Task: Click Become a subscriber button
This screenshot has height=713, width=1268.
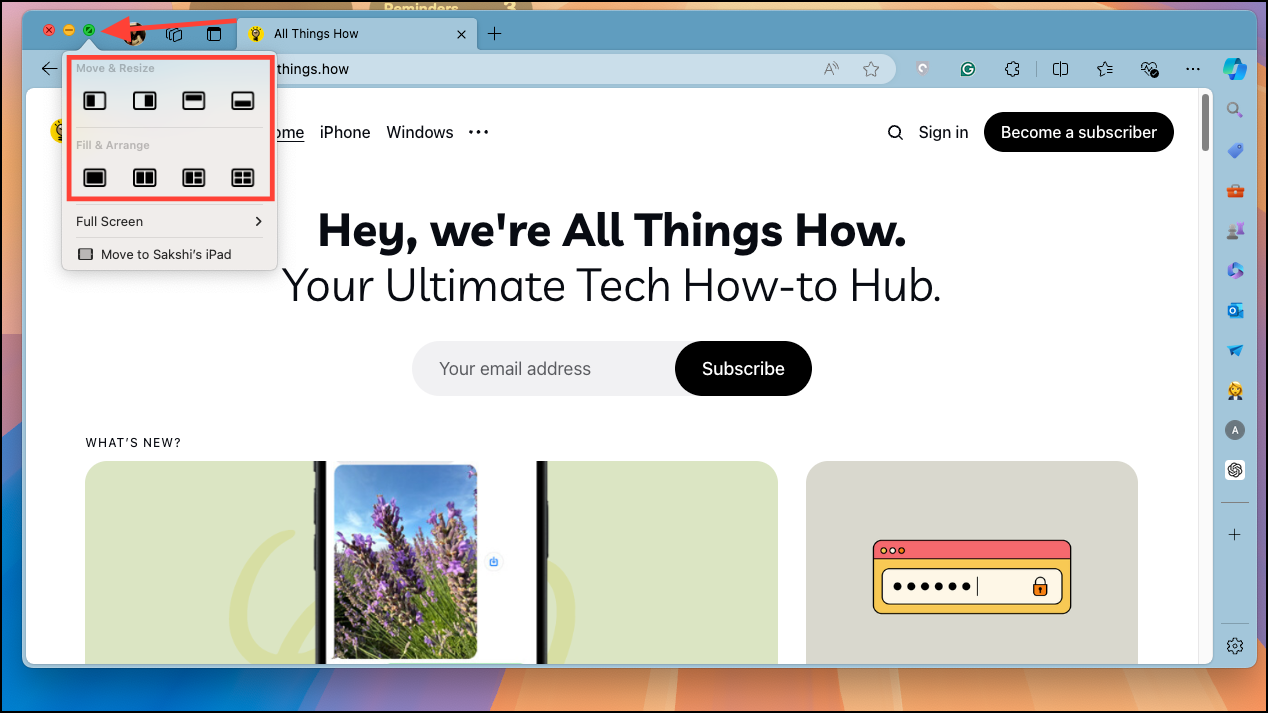Action: pyautogui.click(x=1079, y=132)
